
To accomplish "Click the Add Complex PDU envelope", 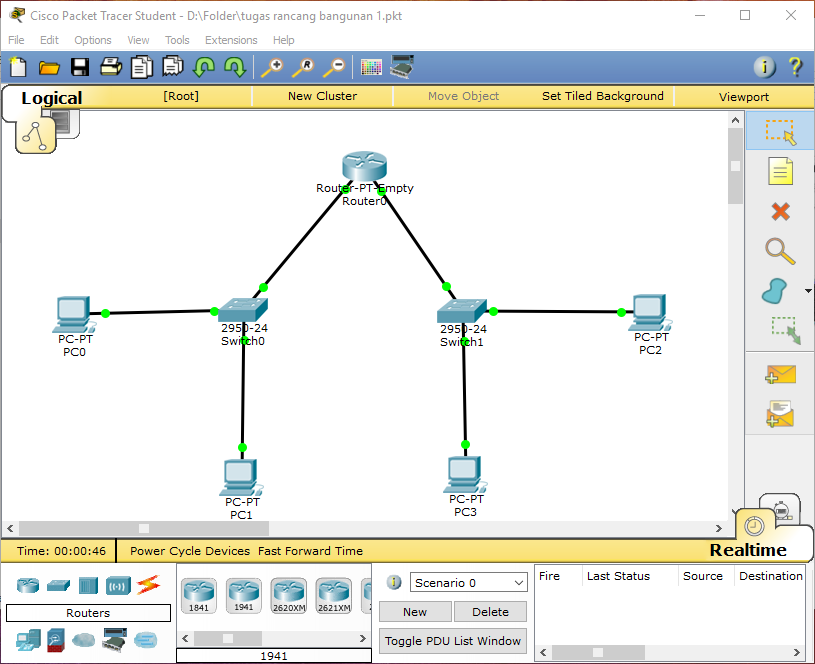I will point(780,414).
